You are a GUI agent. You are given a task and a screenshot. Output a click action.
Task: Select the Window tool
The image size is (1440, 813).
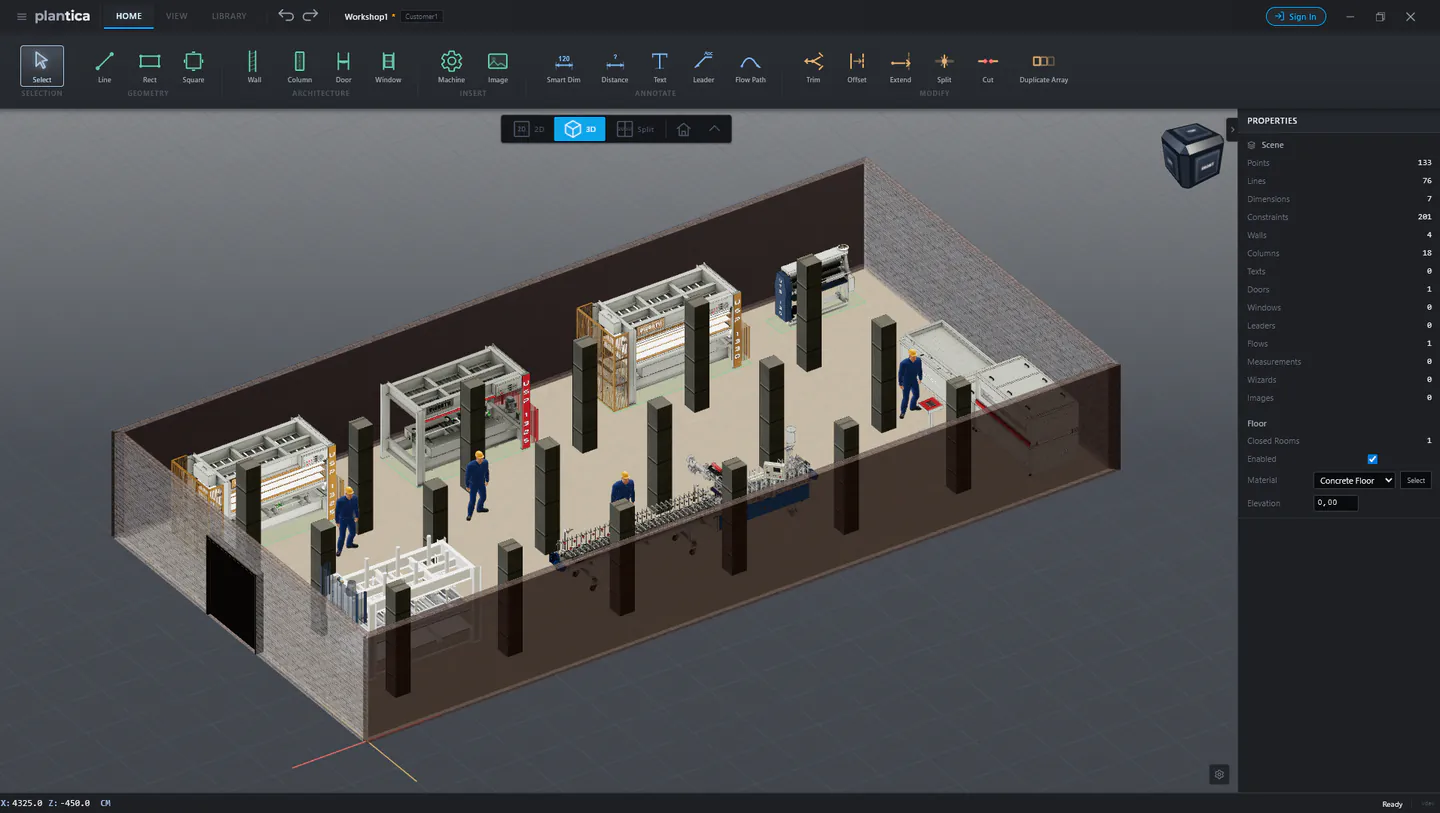coord(388,66)
